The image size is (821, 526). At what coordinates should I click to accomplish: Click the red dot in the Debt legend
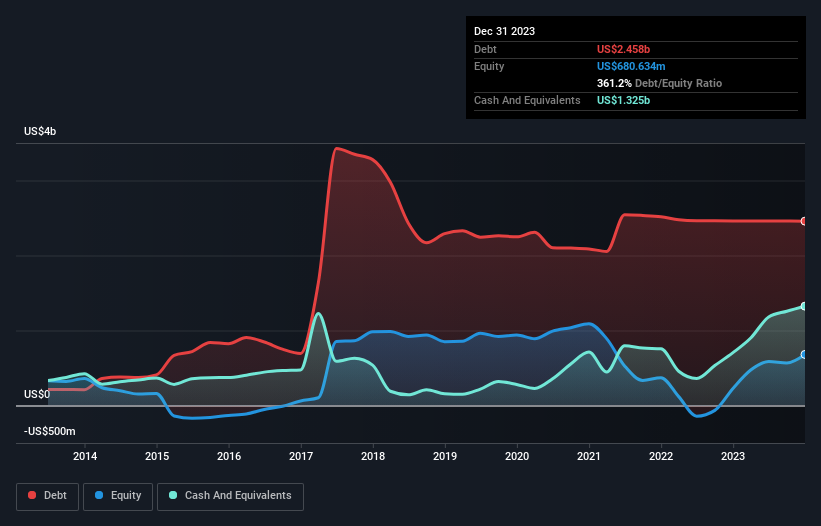(x=32, y=495)
